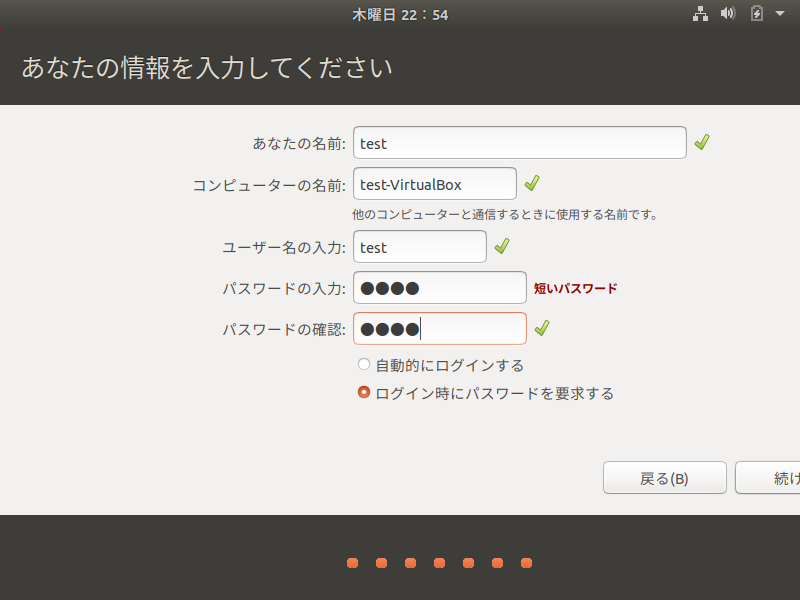Click the label コンピューターの名前:
This screenshot has height=600, width=800.
pos(269,185)
